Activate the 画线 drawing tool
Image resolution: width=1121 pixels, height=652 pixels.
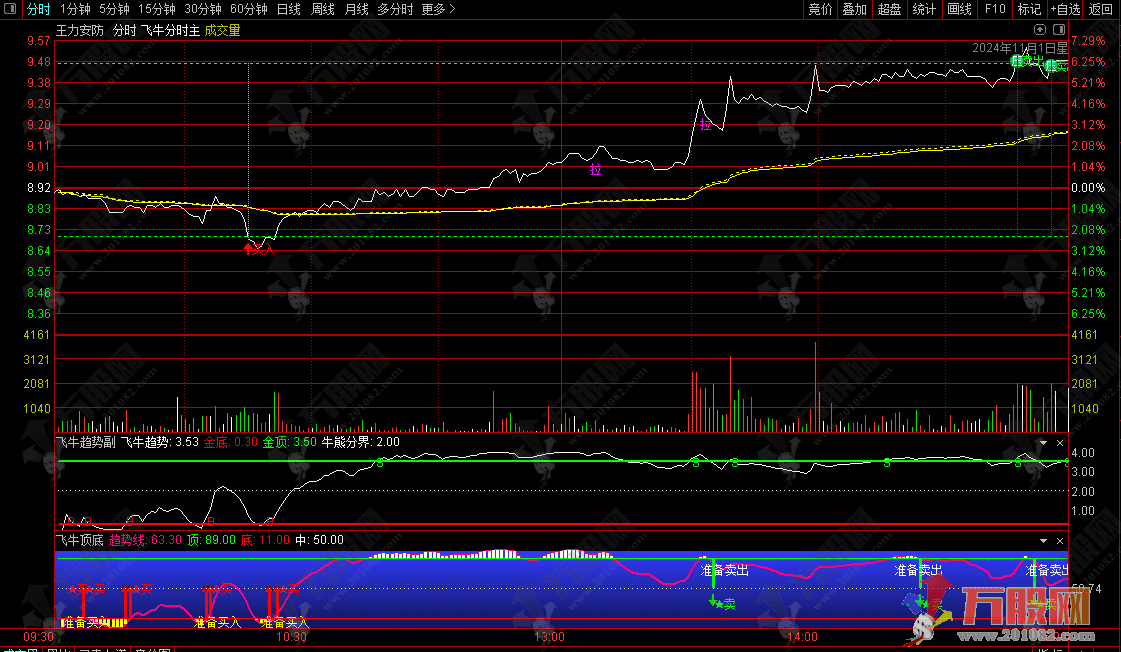(x=959, y=9)
